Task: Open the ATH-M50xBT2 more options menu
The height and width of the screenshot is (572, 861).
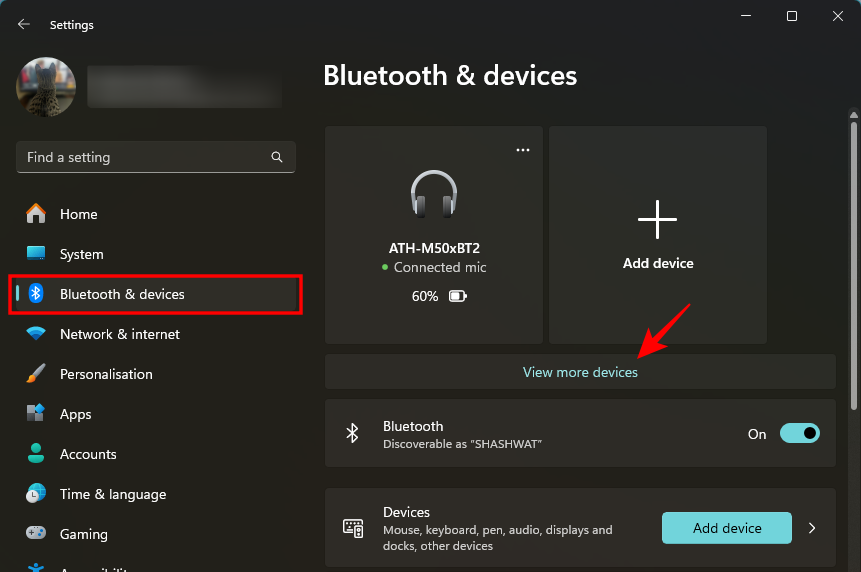Action: click(x=523, y=150)
